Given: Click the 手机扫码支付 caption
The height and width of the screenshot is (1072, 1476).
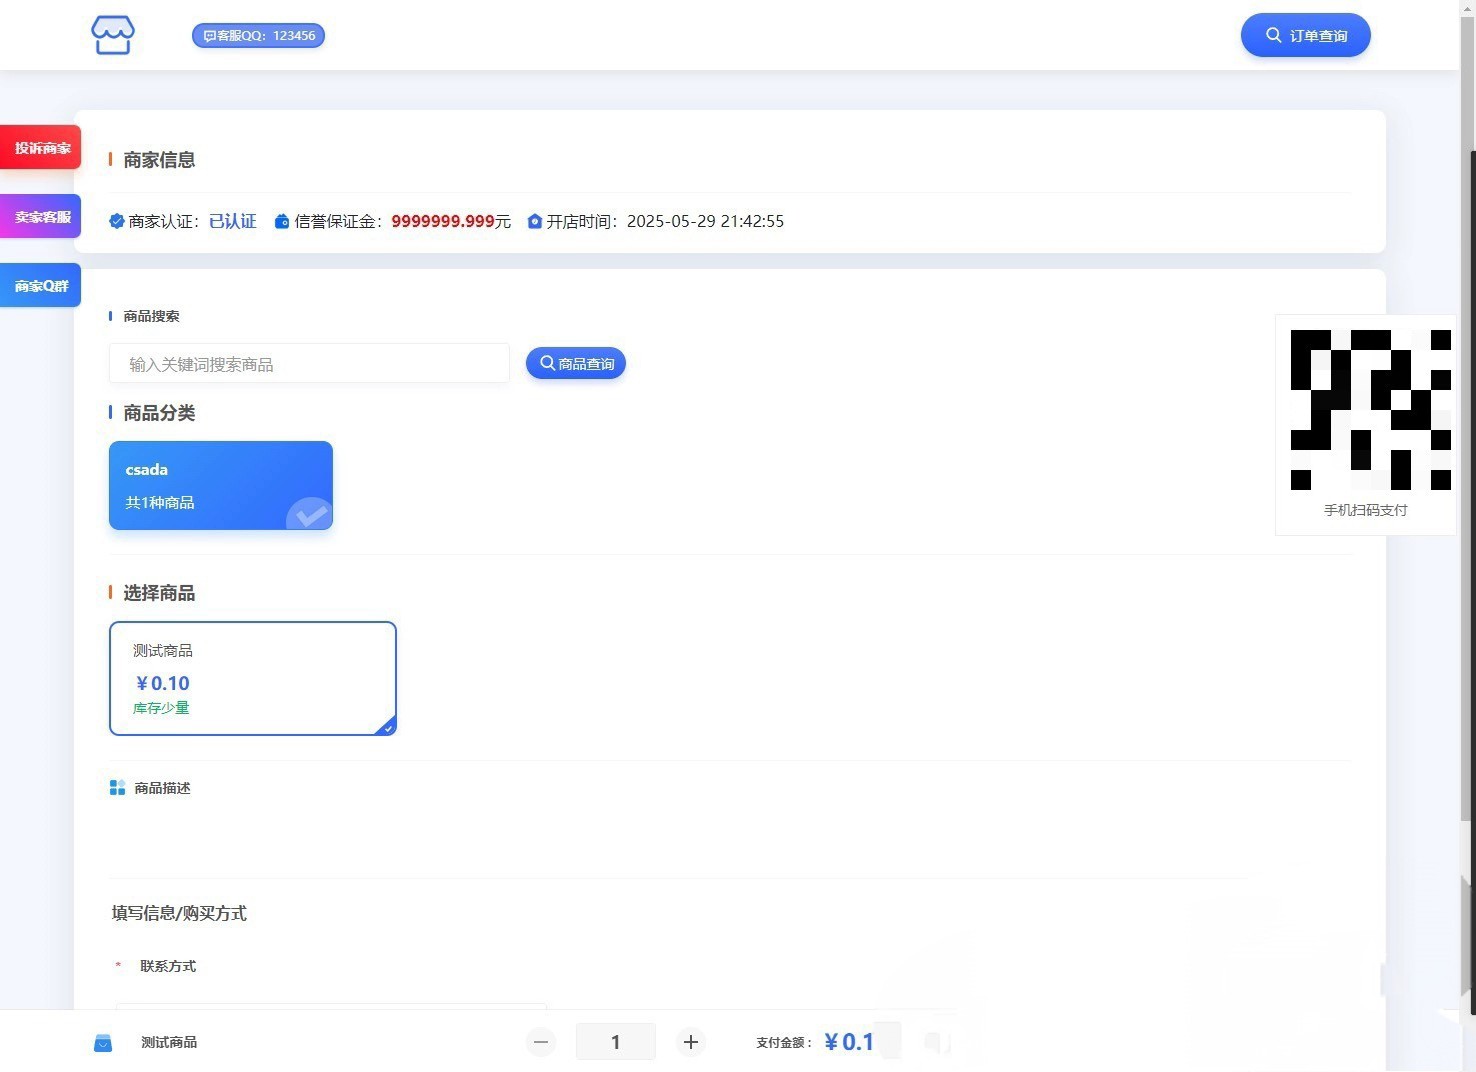Looking at the screenshot, I should click(1366, 510).
